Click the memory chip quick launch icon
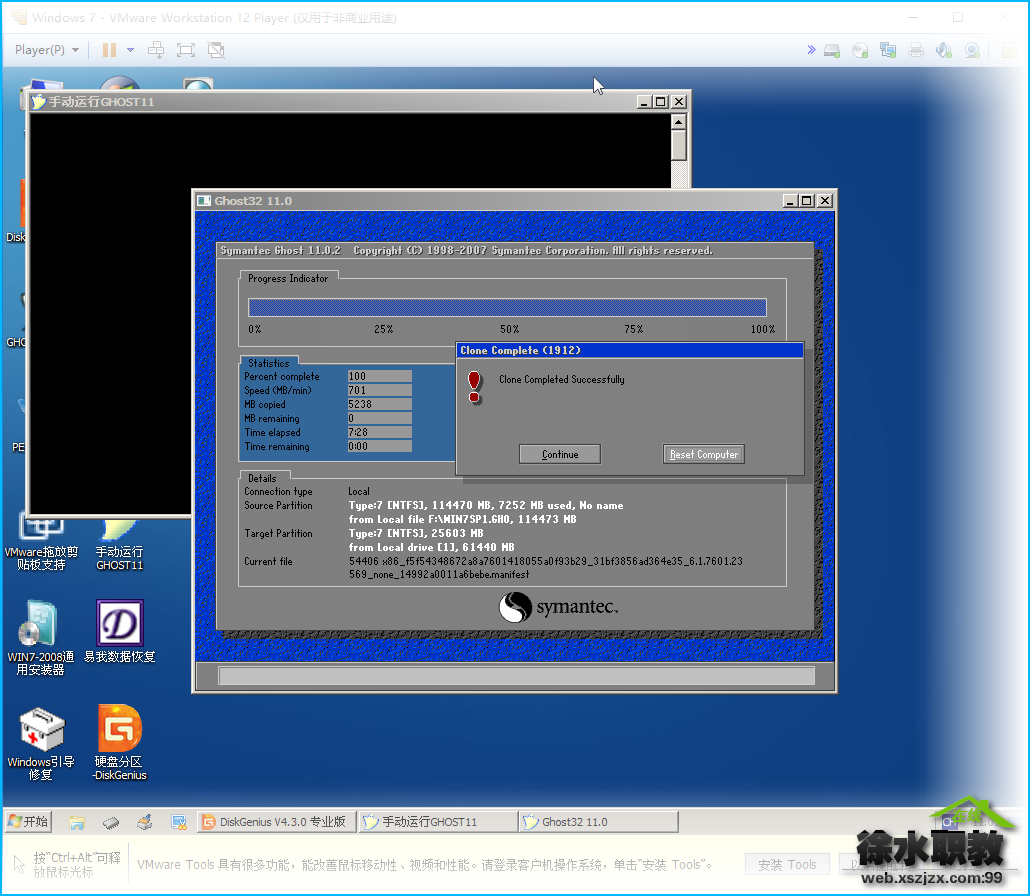Screen dimensions: 1030x896 click(x=111, y=822)
